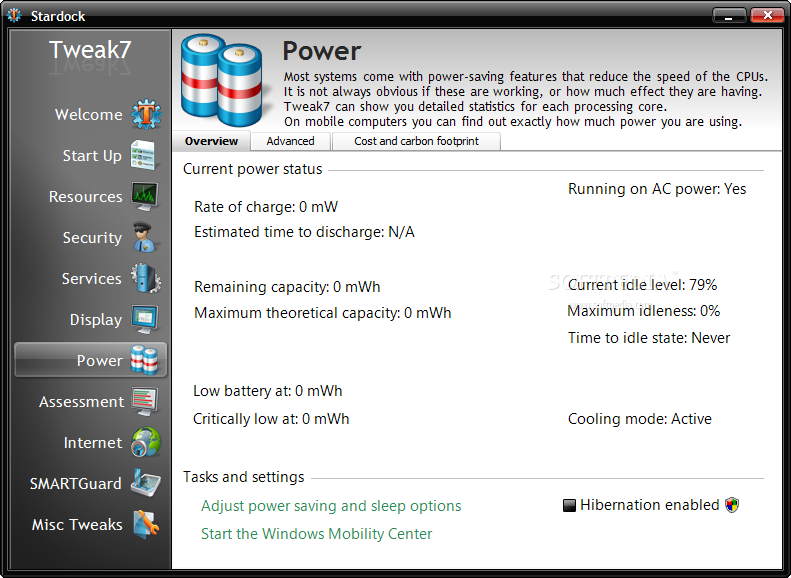Click 'Estimated time to discharge: N/A'
This screenshot has height=578, width=791.
(x=304, y=232)
